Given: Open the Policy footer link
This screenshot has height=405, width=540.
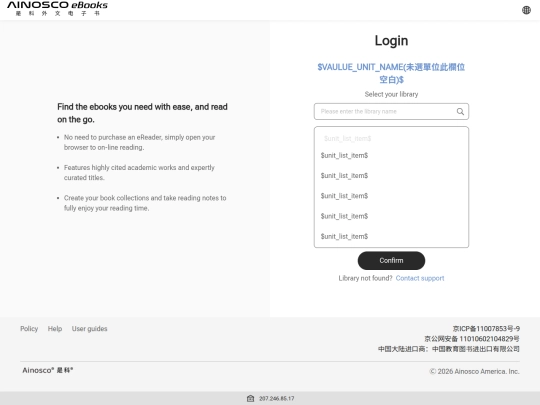Looking at the screenshot, I should 29,329.
